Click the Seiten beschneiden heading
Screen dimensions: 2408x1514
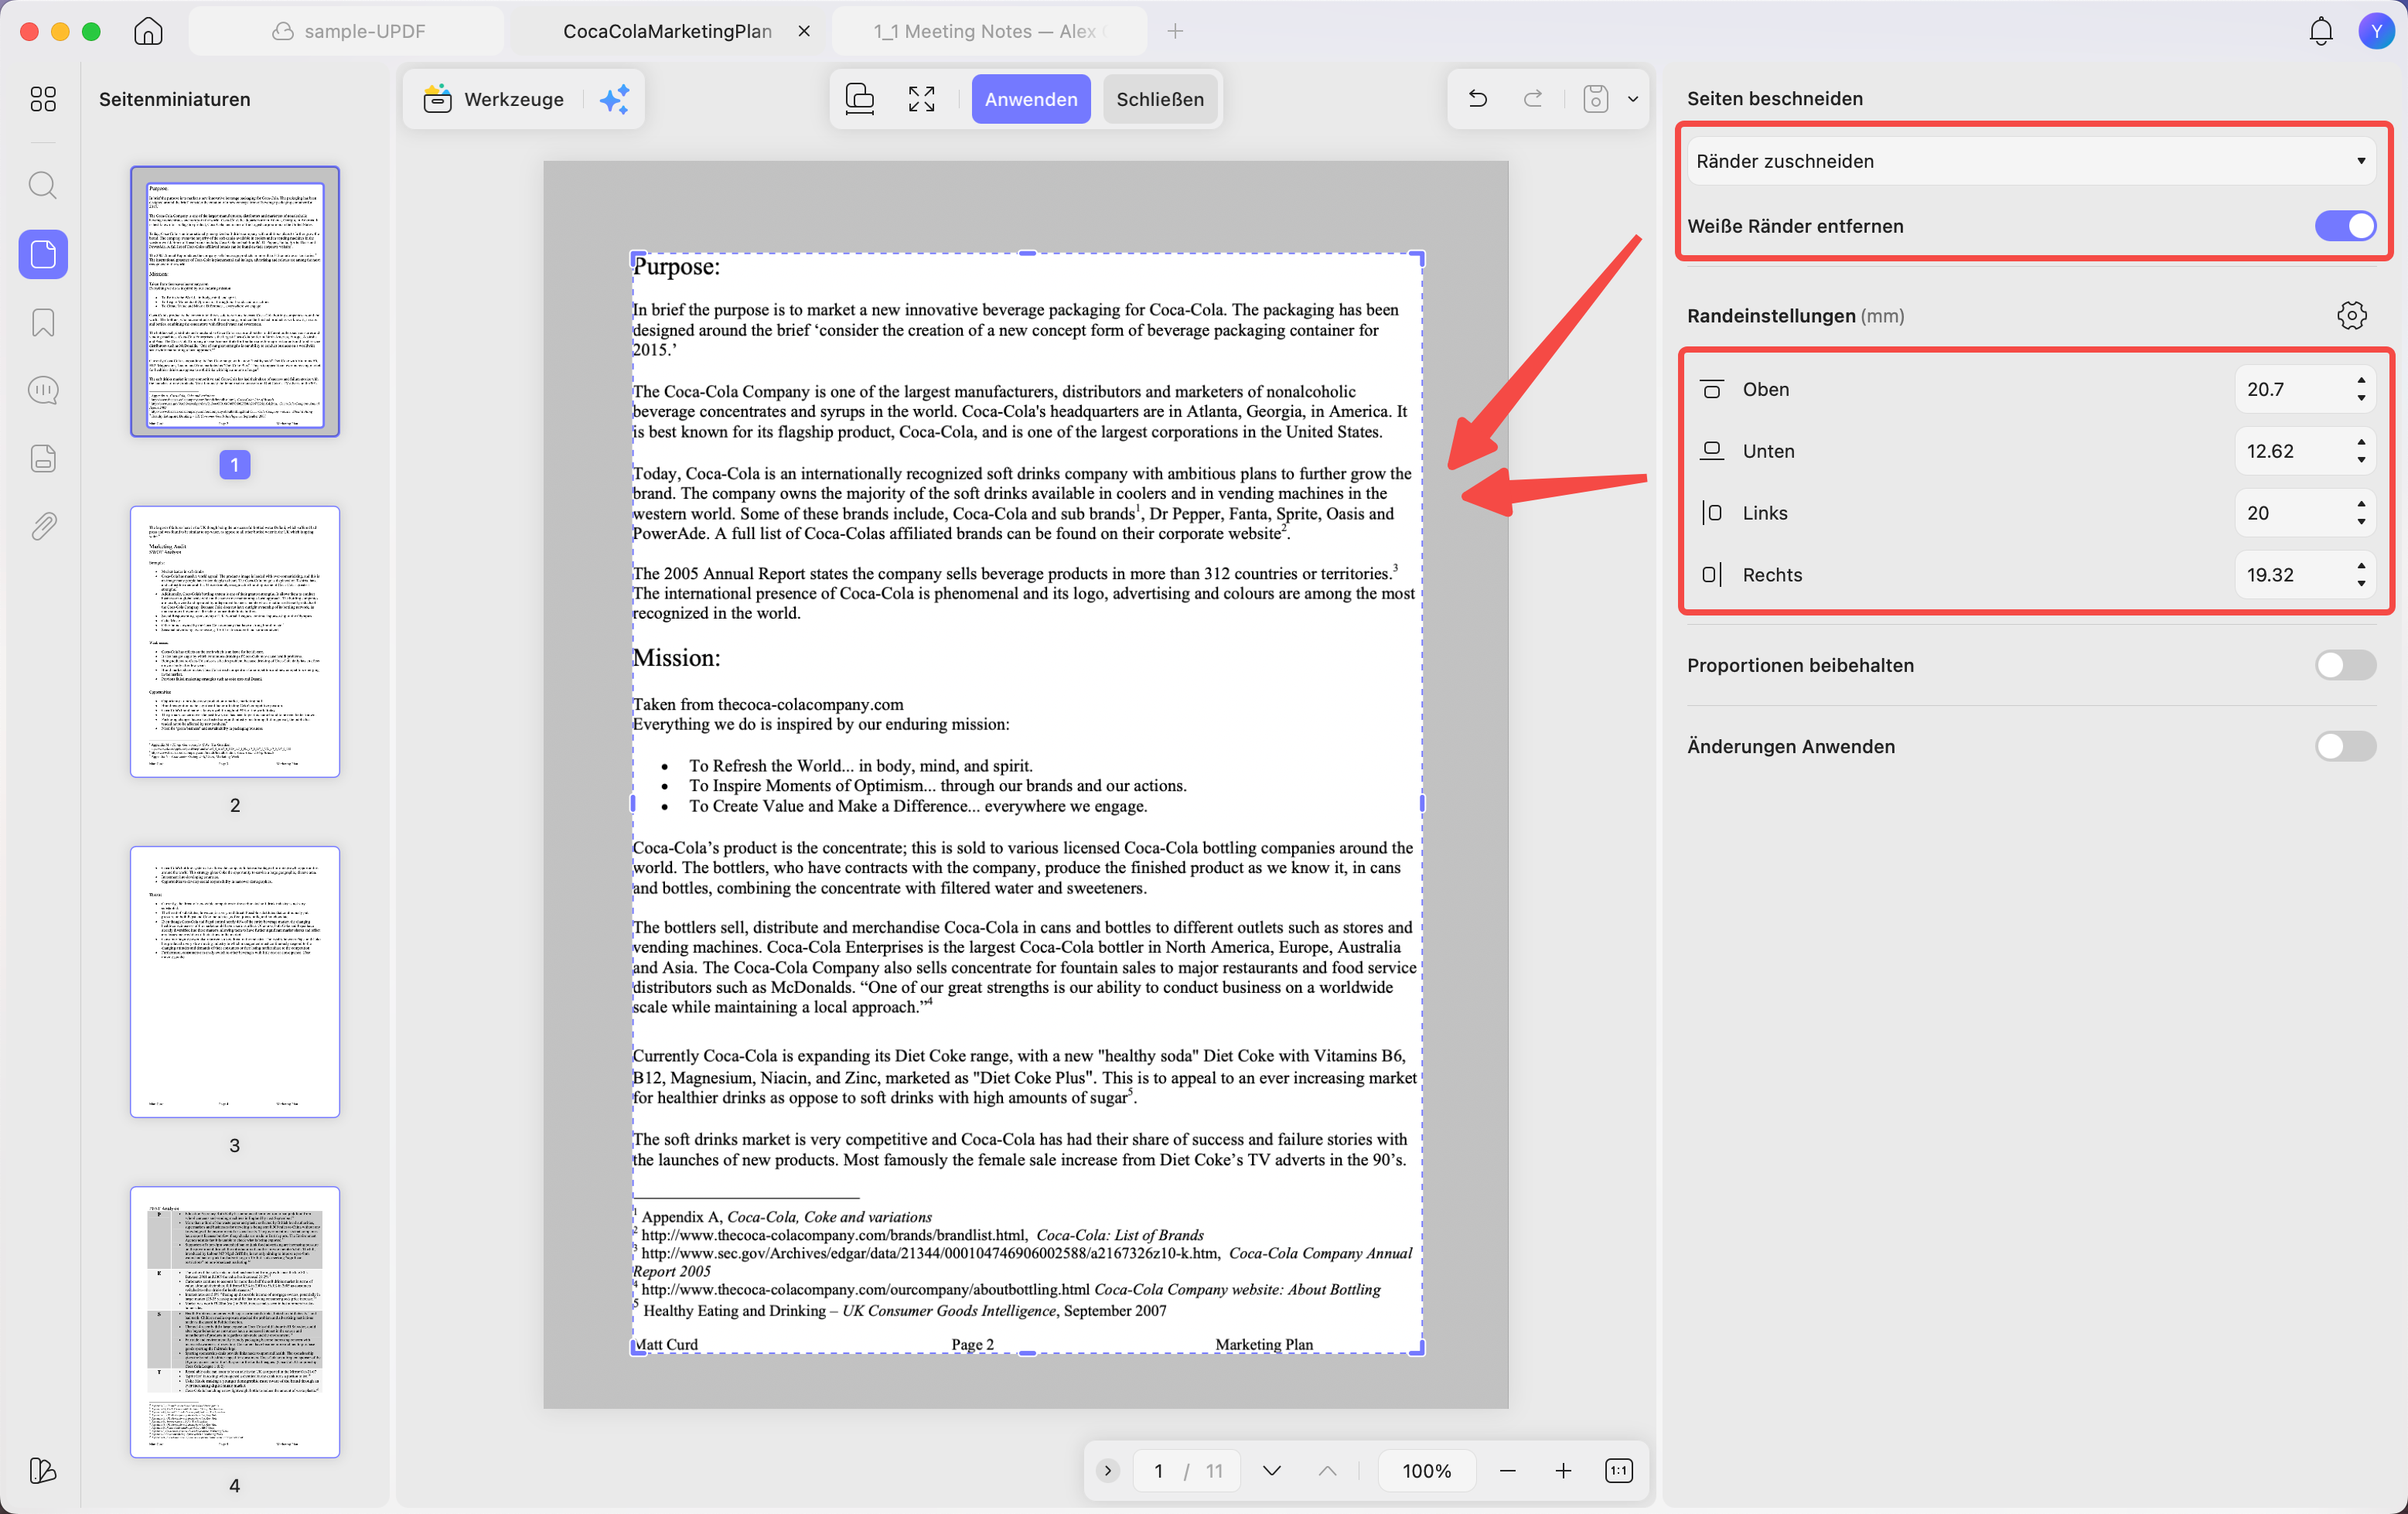coord(1775,98)
